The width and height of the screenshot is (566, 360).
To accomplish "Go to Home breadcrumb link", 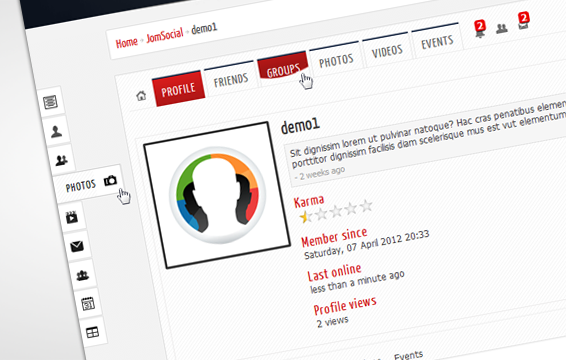I will tap(126, 43).
